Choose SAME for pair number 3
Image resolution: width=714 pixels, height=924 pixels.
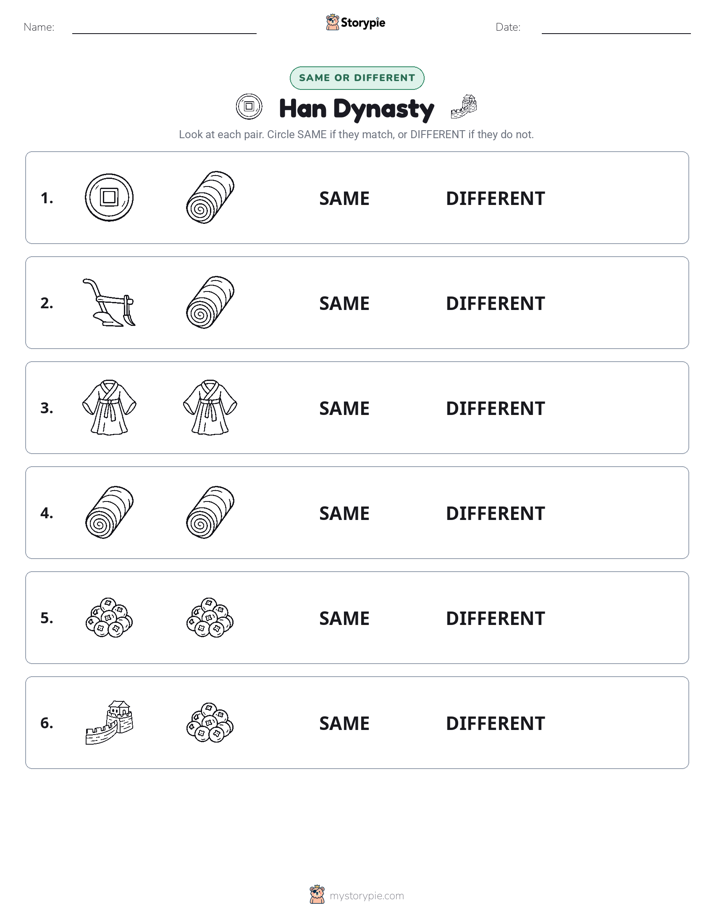344,408
